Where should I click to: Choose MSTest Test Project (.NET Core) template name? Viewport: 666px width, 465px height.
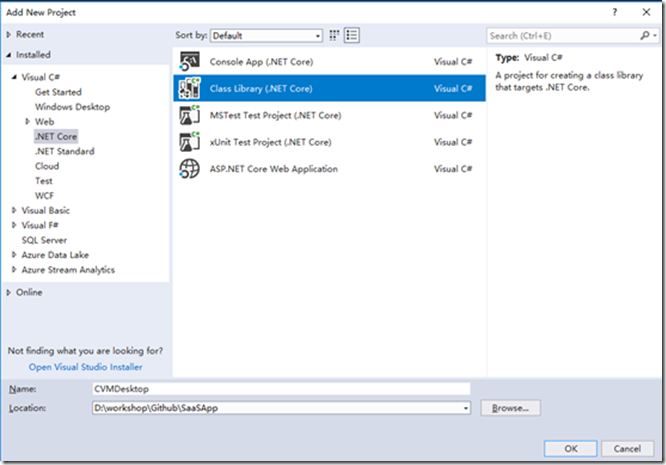pyautogui.click(x=275, y=116)
